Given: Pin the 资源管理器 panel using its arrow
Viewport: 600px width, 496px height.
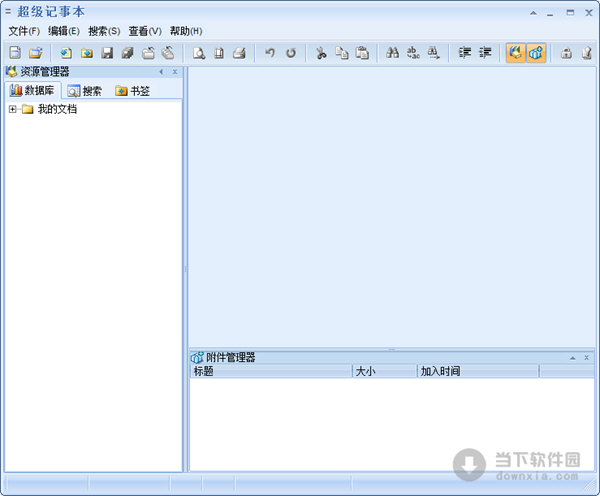Looking at the screenshot, I should (161, 72).
